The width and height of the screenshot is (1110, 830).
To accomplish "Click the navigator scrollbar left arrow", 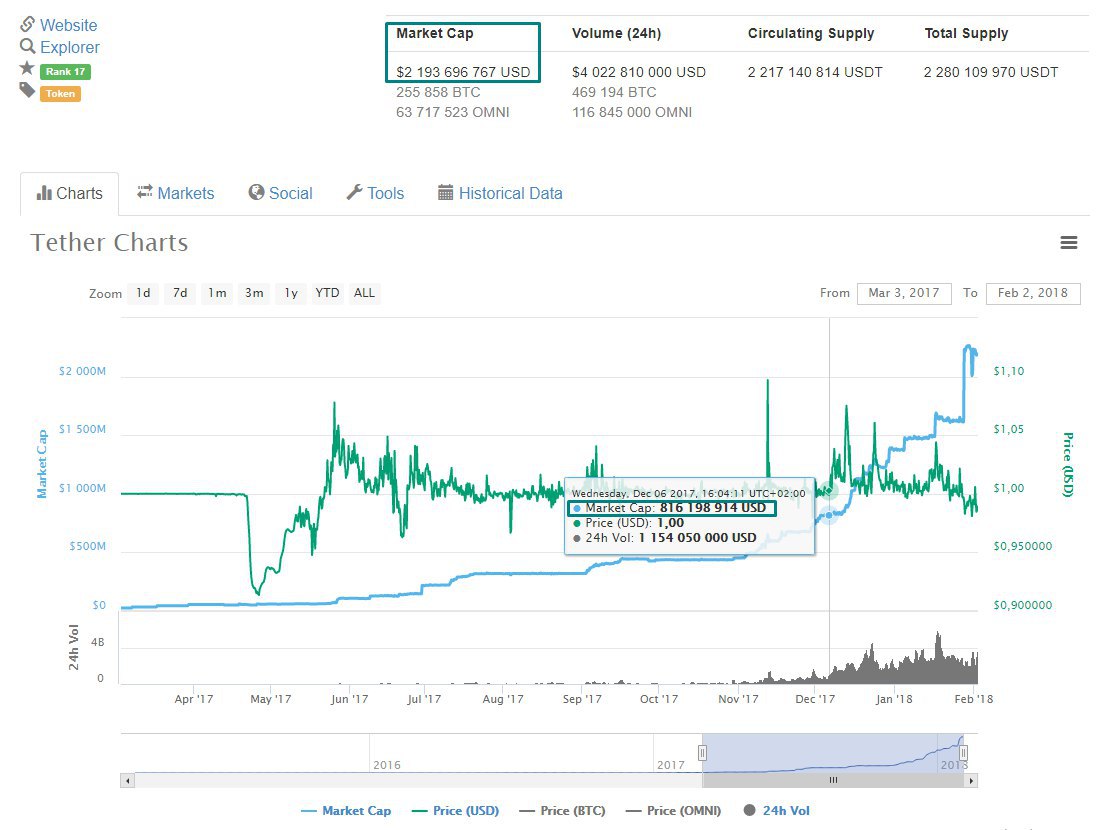I will click(127, 780).
